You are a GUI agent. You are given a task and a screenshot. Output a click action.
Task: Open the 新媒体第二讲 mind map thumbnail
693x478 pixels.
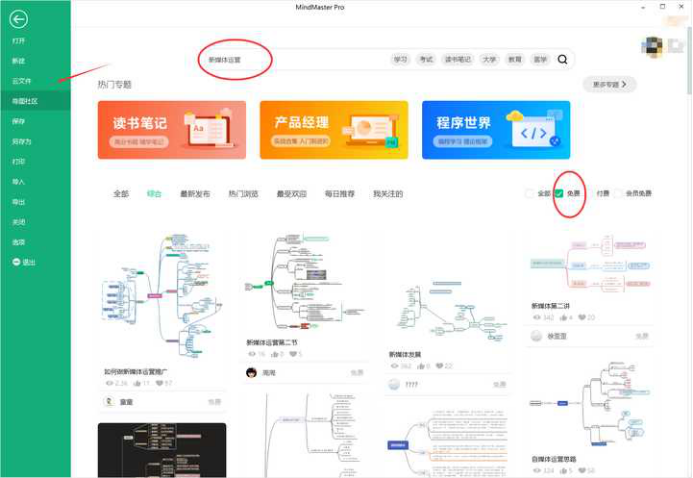click(x=590, y=263)
